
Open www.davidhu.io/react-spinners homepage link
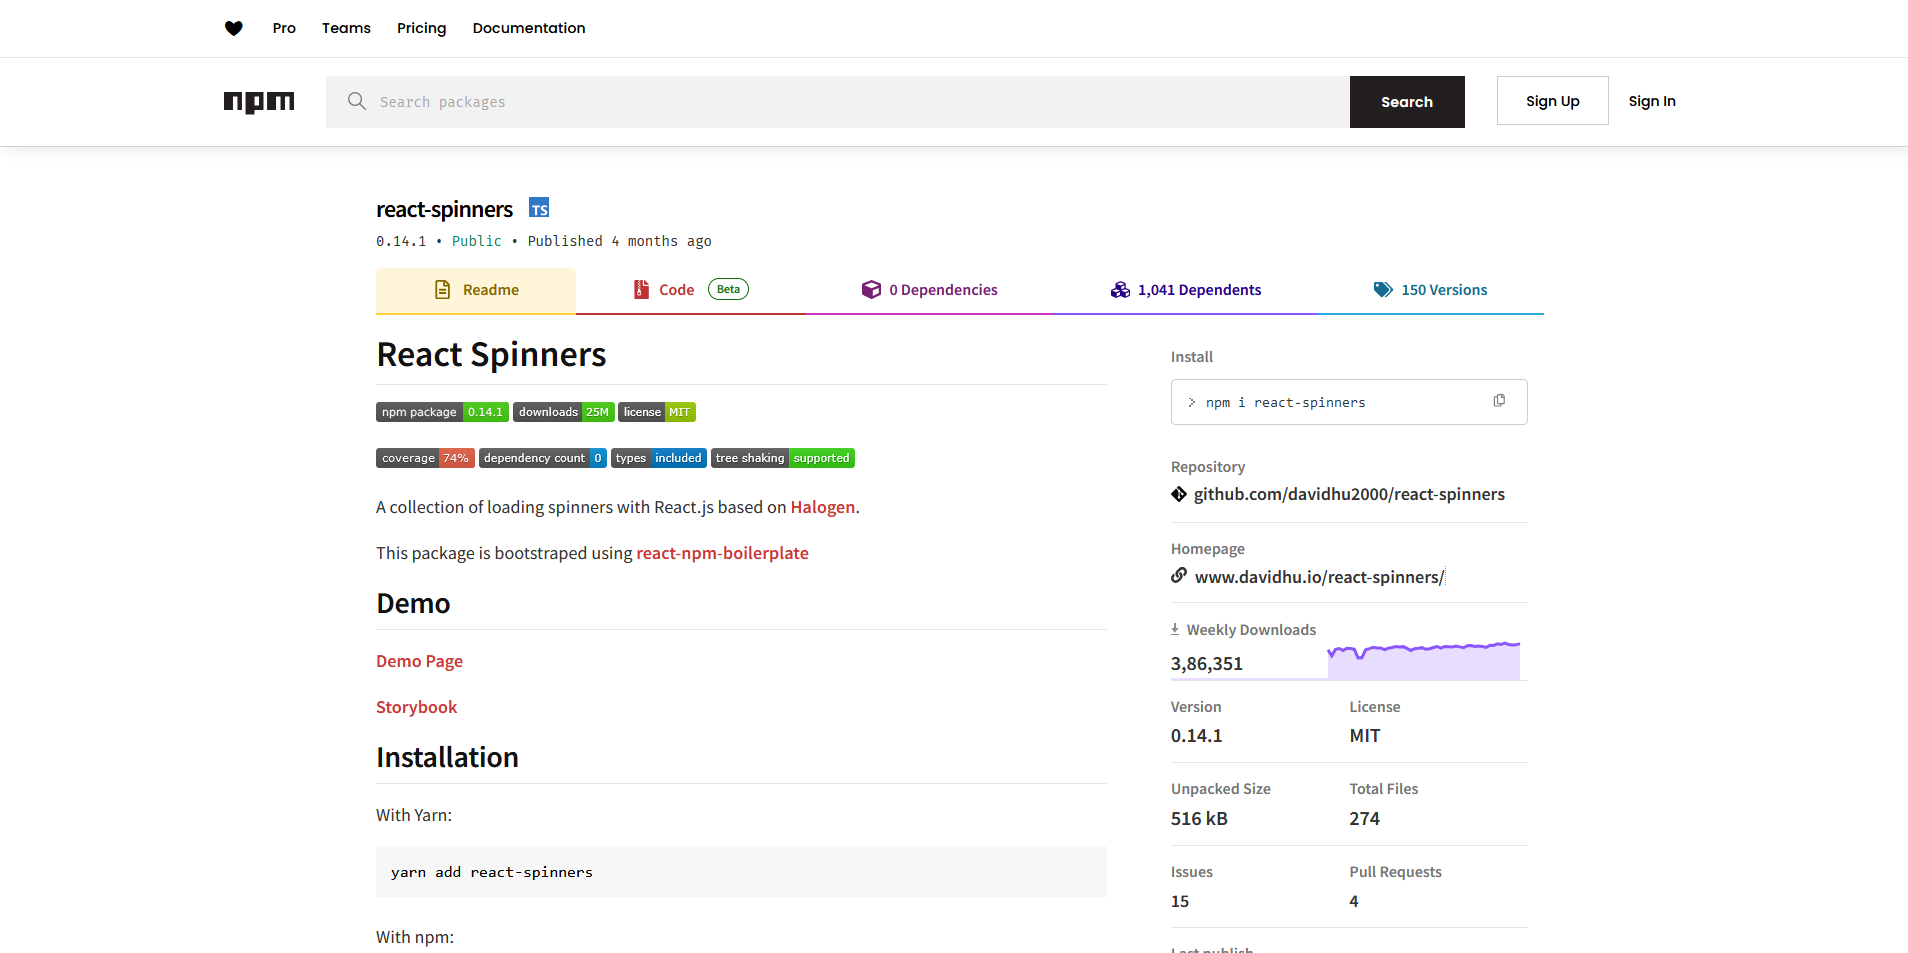click(1319, 577)
